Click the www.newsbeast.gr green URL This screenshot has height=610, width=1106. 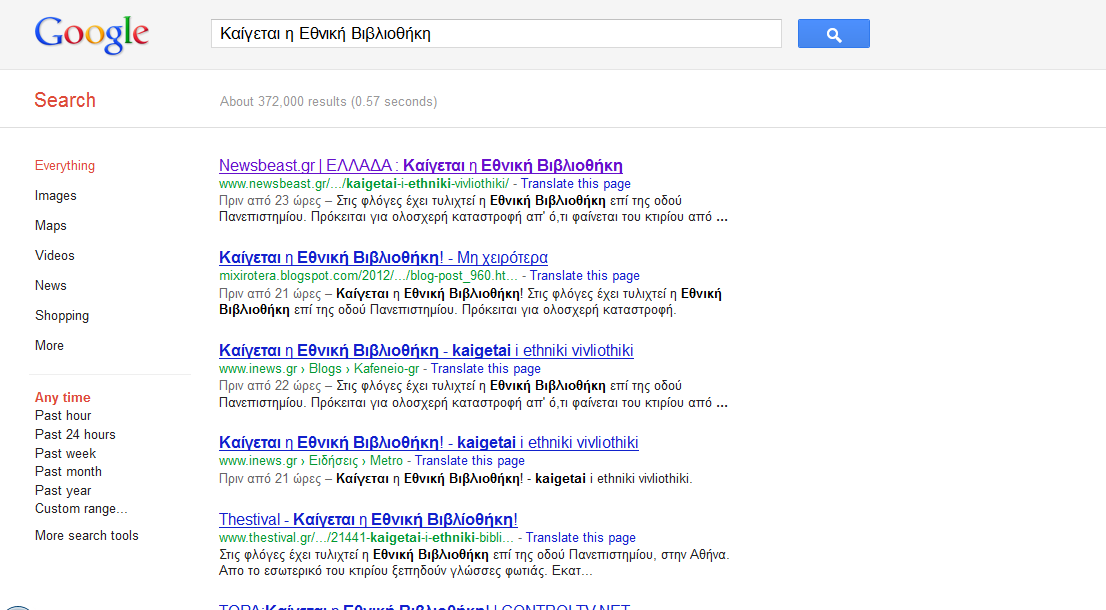pyautogui.click(x=364, y=183)
